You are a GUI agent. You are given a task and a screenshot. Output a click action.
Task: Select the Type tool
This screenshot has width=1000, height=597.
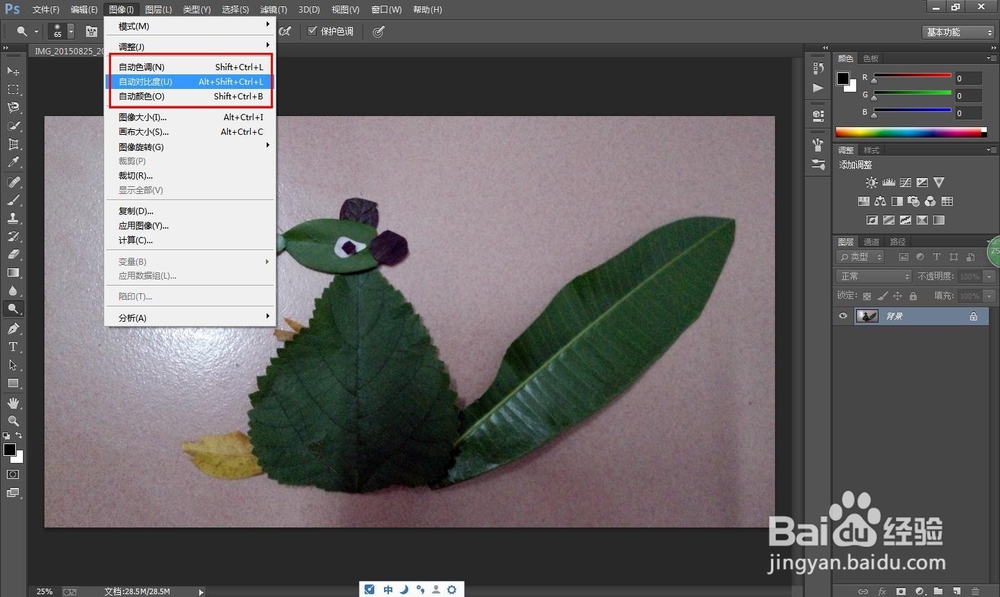click(13, 347)
